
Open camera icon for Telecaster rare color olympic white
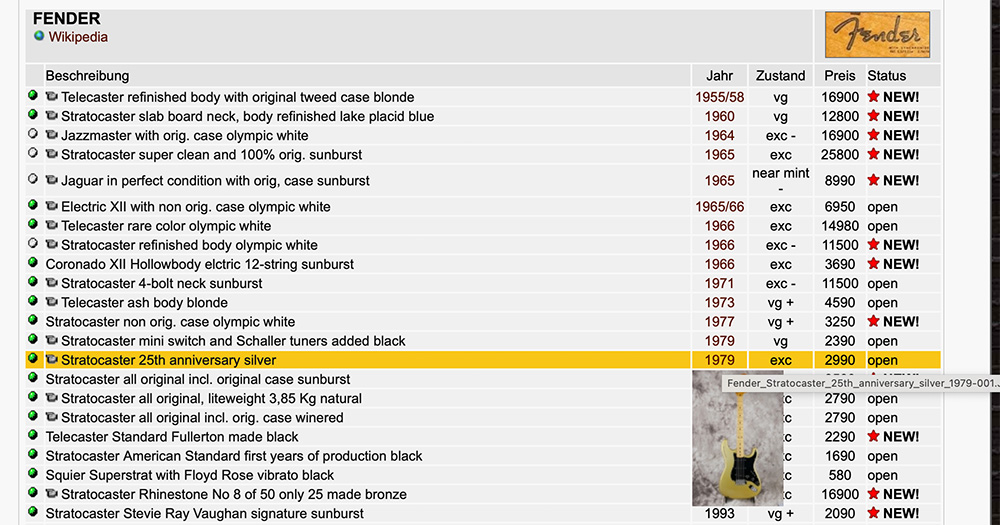click(52, 226)
